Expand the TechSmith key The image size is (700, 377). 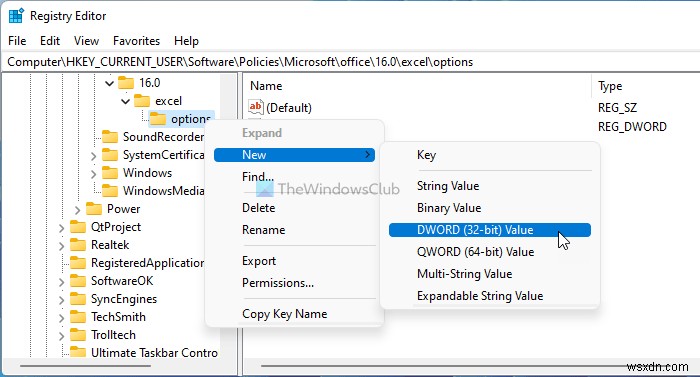click(x=61, y=318)
